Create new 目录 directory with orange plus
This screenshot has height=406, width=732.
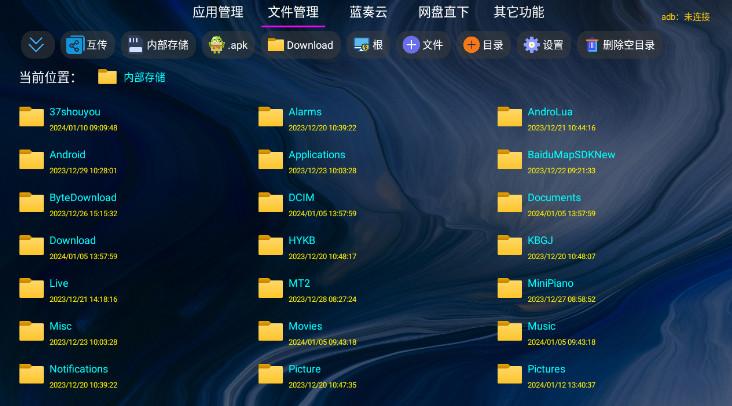(484, 45)
